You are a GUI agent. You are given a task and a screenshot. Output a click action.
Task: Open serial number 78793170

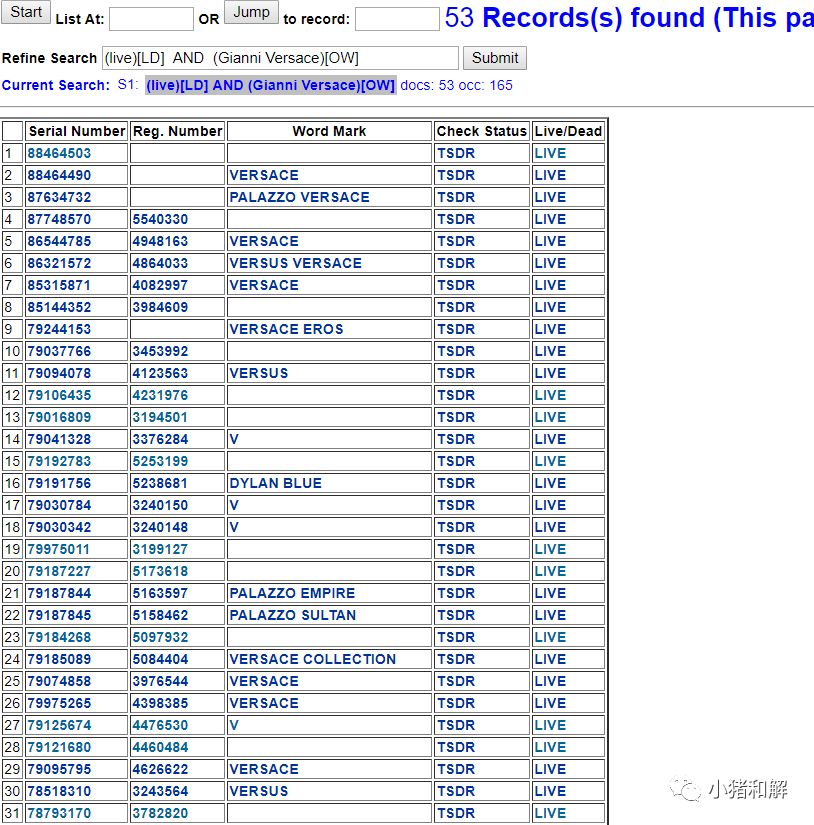click(59, 813)
